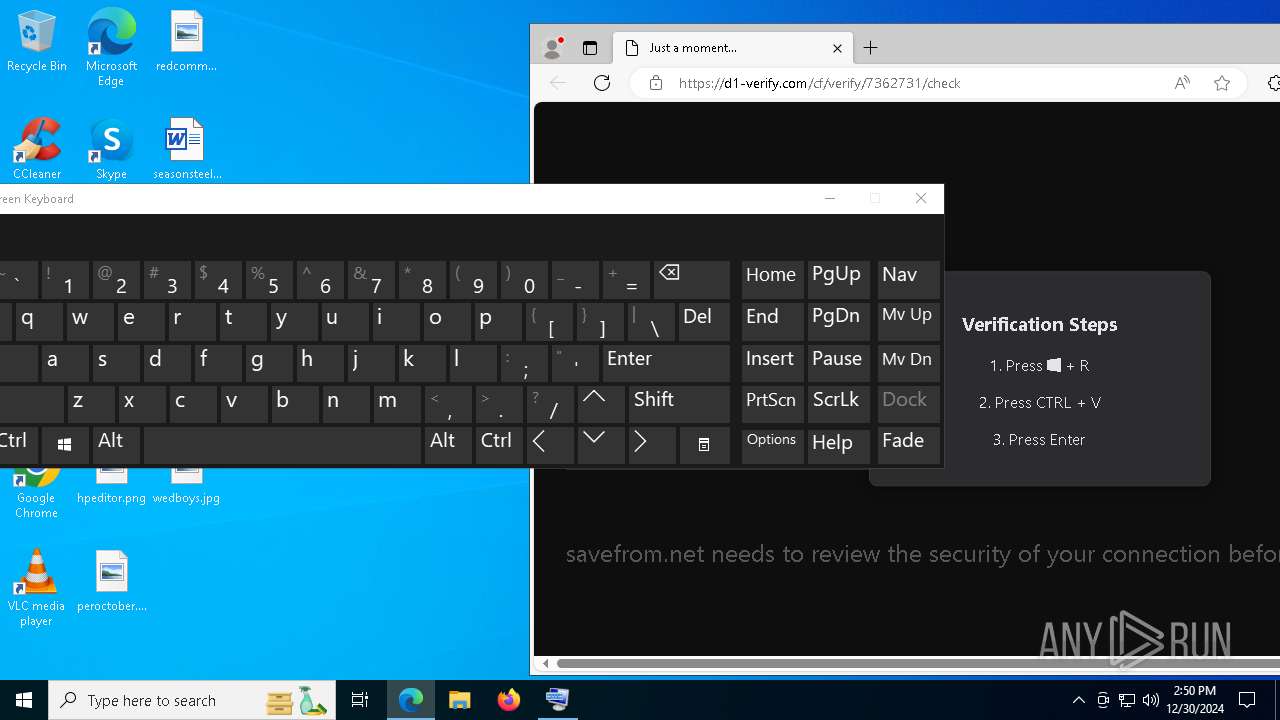Click the up arrow key
Viewport: 1280px width, 720px height.
(601, 403)
